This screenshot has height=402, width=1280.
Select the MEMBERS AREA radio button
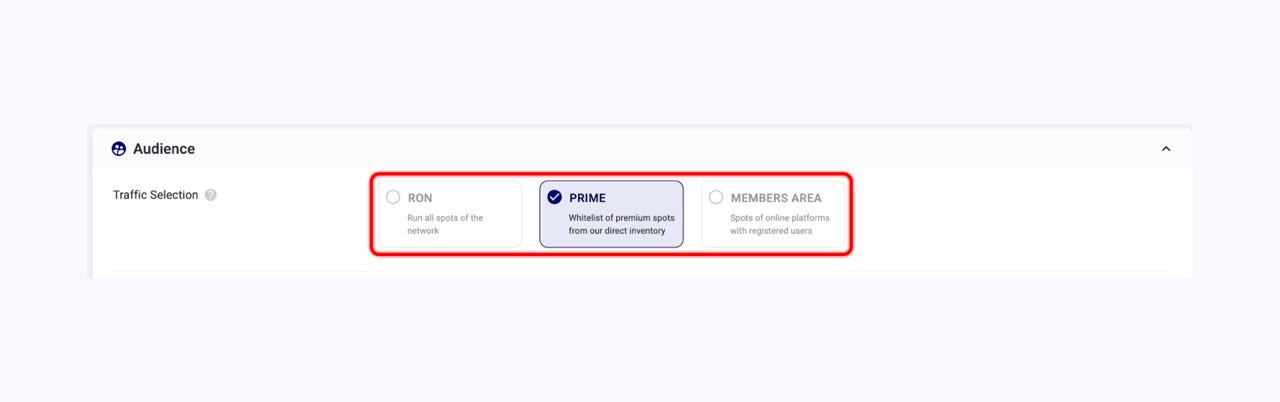(716, 197)
